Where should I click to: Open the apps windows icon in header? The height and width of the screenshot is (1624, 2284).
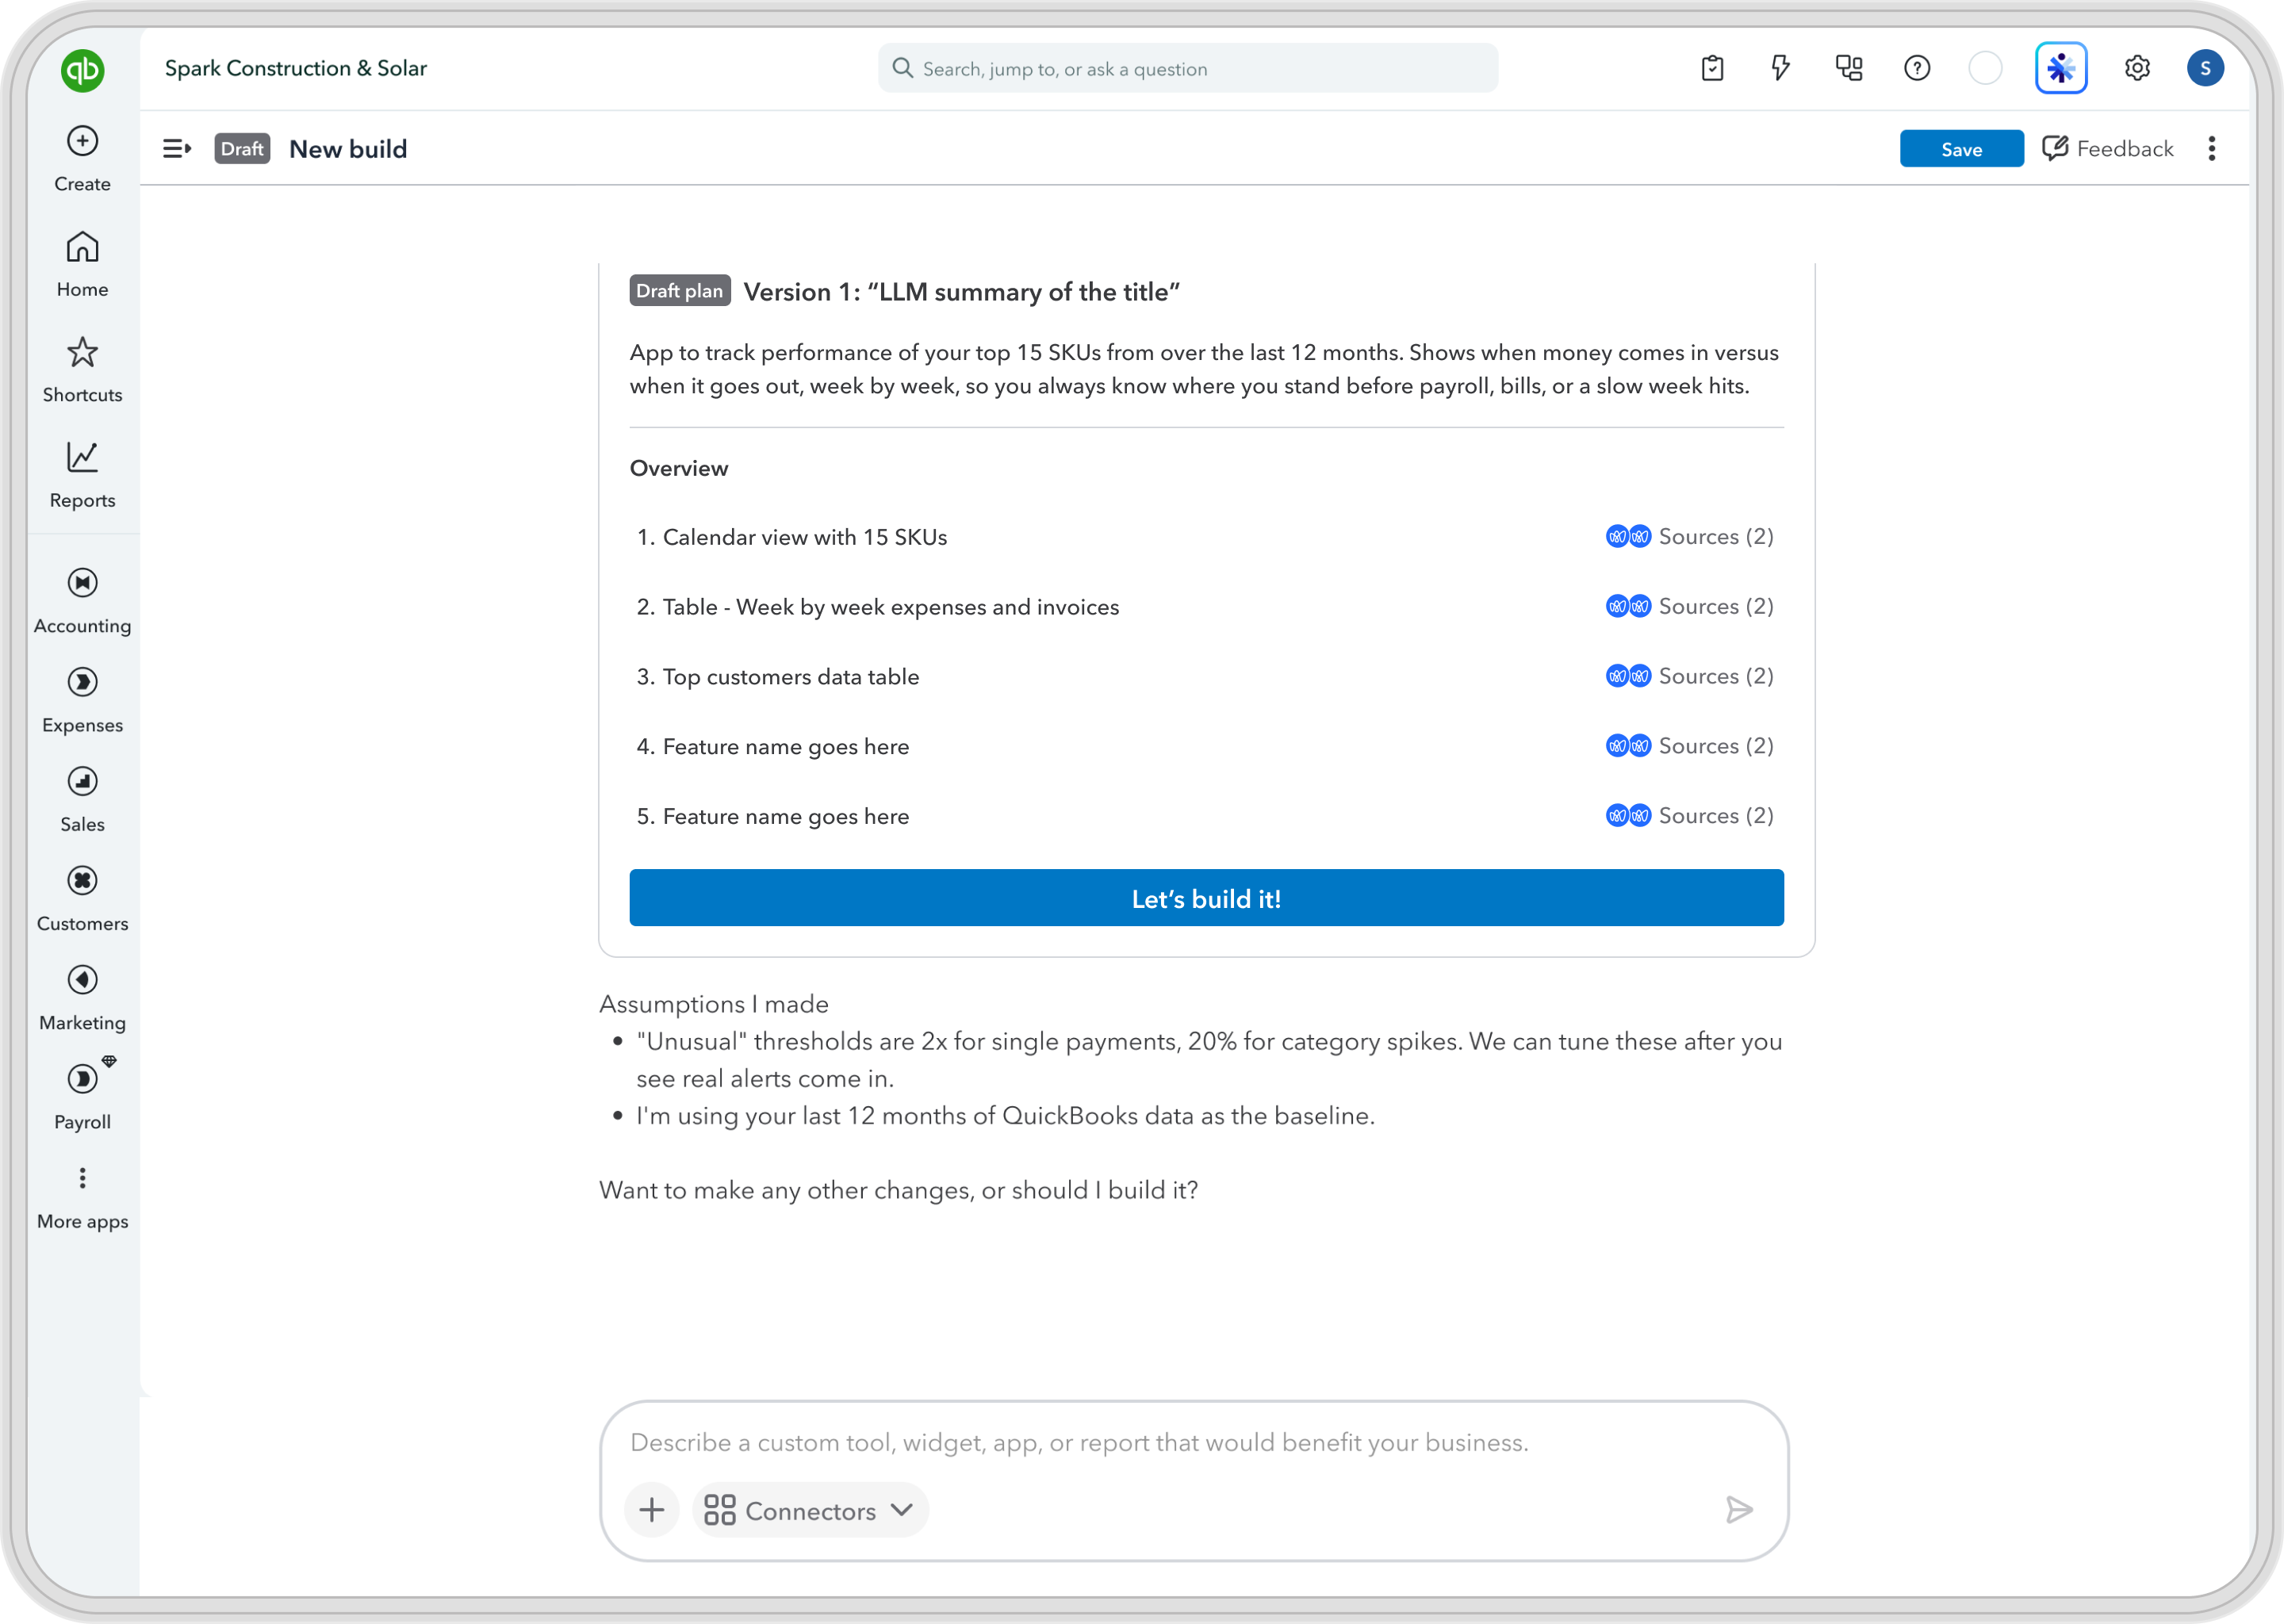tap(1849, 68)
